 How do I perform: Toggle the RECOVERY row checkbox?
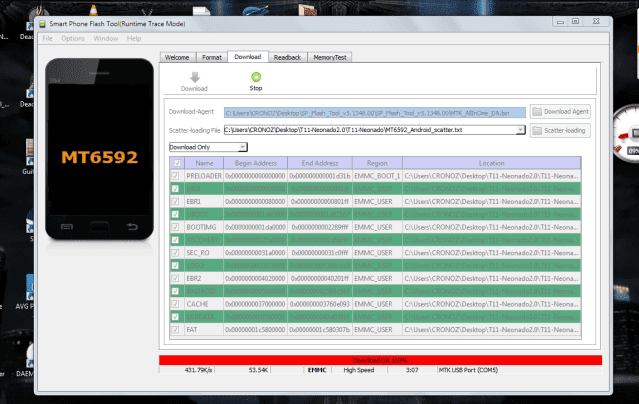(175, 240)
